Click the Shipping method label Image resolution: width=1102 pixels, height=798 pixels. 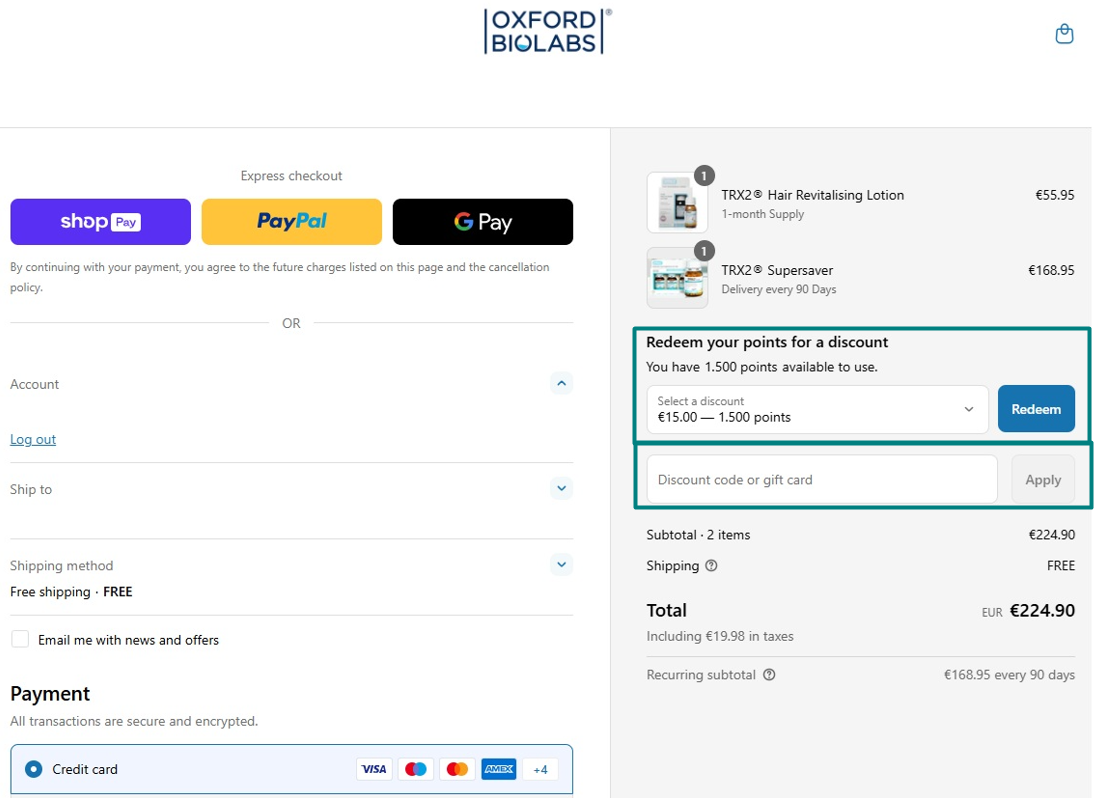click(61, 565)
